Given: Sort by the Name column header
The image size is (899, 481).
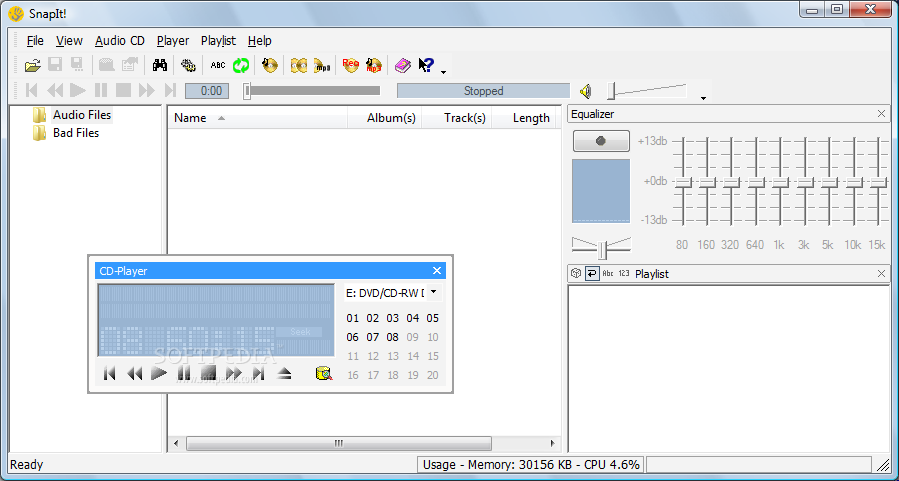Looking at the screenshot, I should click(x=257, y=118).
